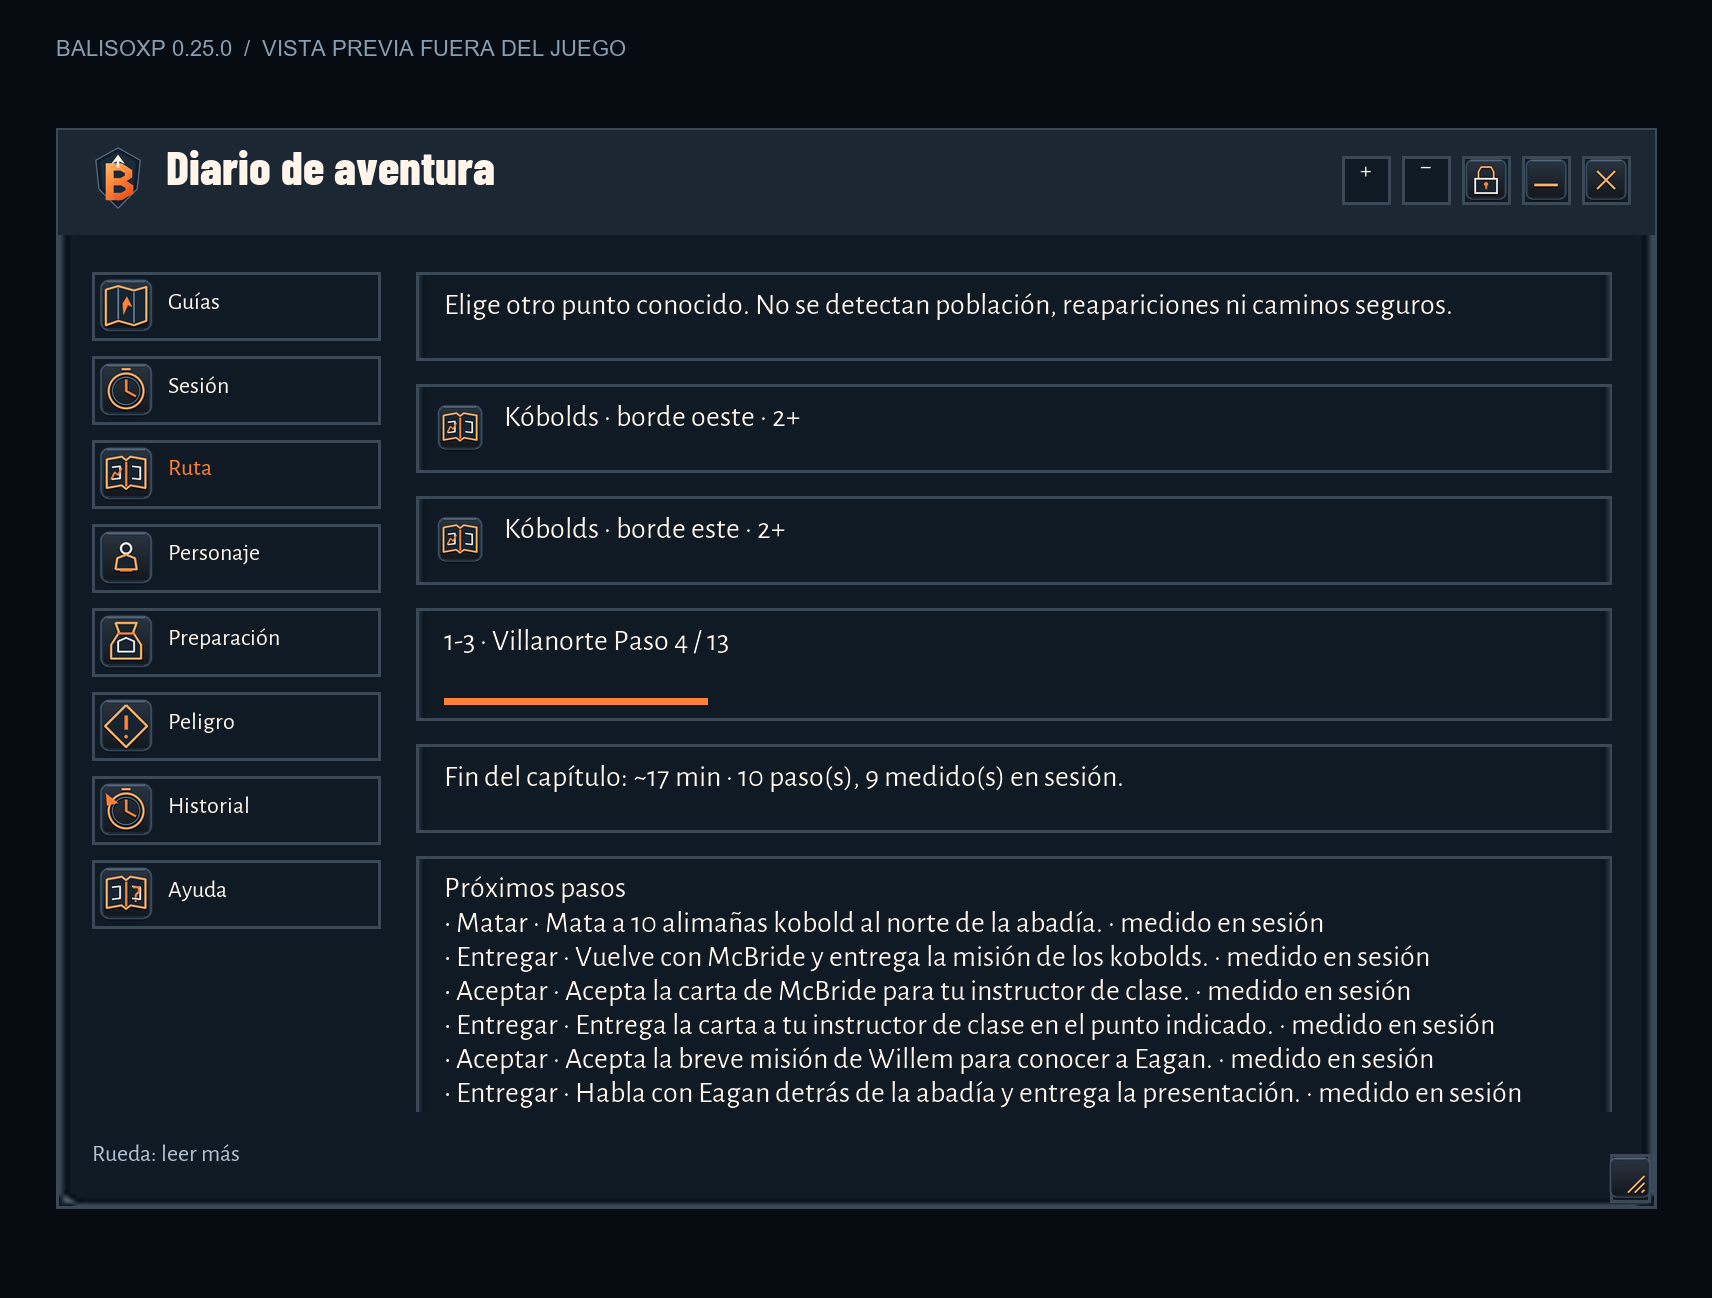Click the Peligro warning diamond icon
The width and height of the screenshot is (1712, 1298).
pyautogui.click(x=126, y=726)
